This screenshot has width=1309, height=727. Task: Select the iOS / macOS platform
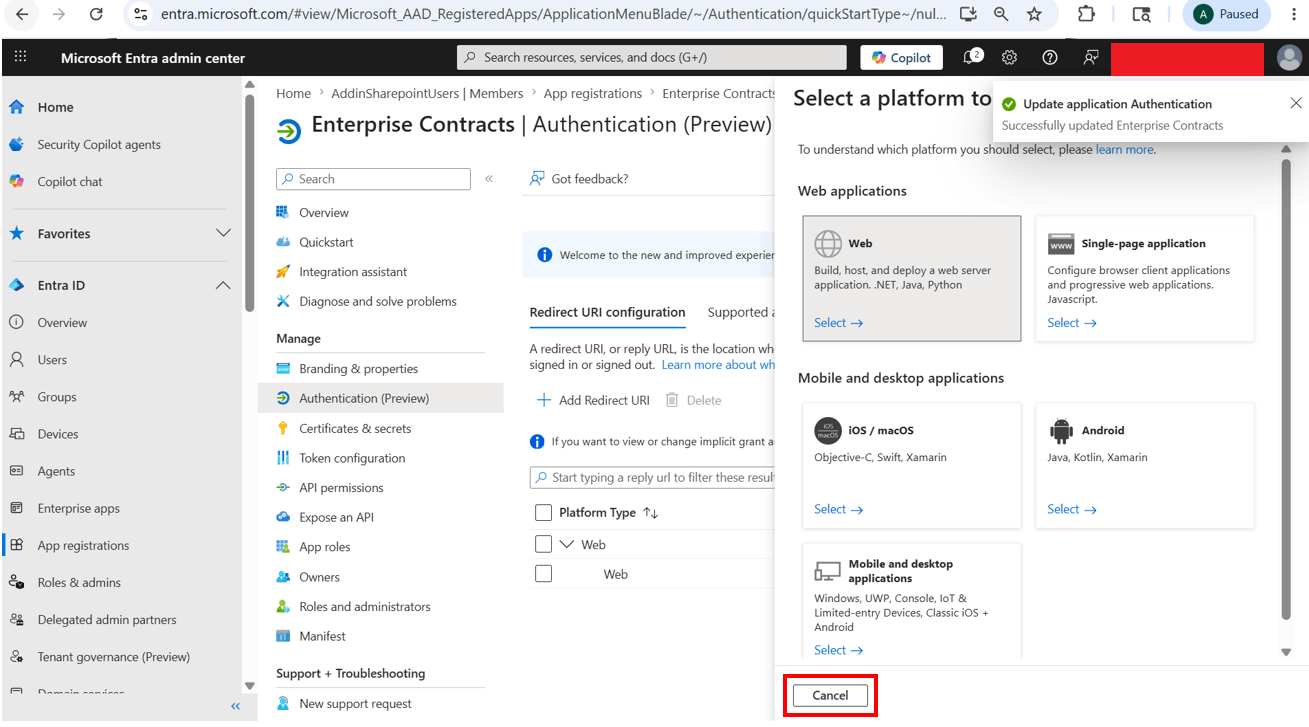911,466
